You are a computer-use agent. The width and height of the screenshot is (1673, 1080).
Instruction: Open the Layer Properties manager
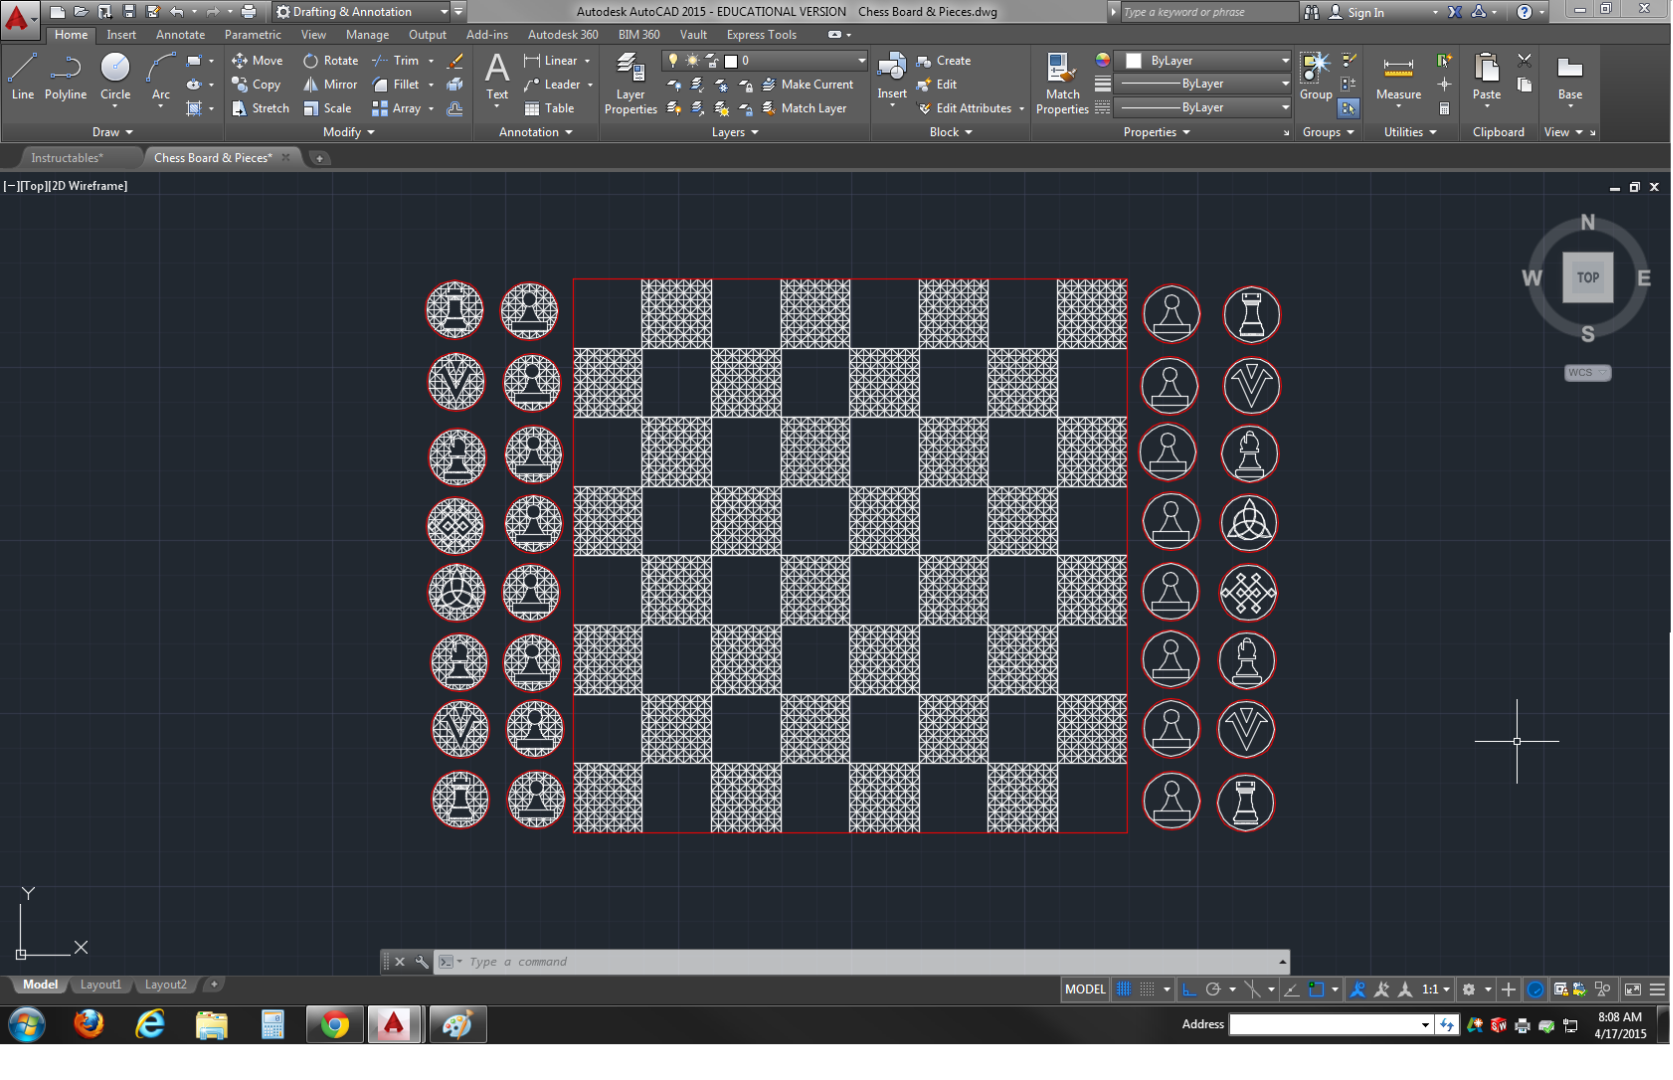(630, 80)
